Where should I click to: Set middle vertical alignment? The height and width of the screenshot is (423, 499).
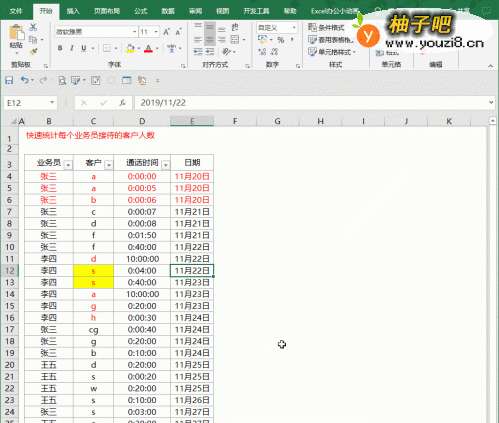(x=210, y=26)
